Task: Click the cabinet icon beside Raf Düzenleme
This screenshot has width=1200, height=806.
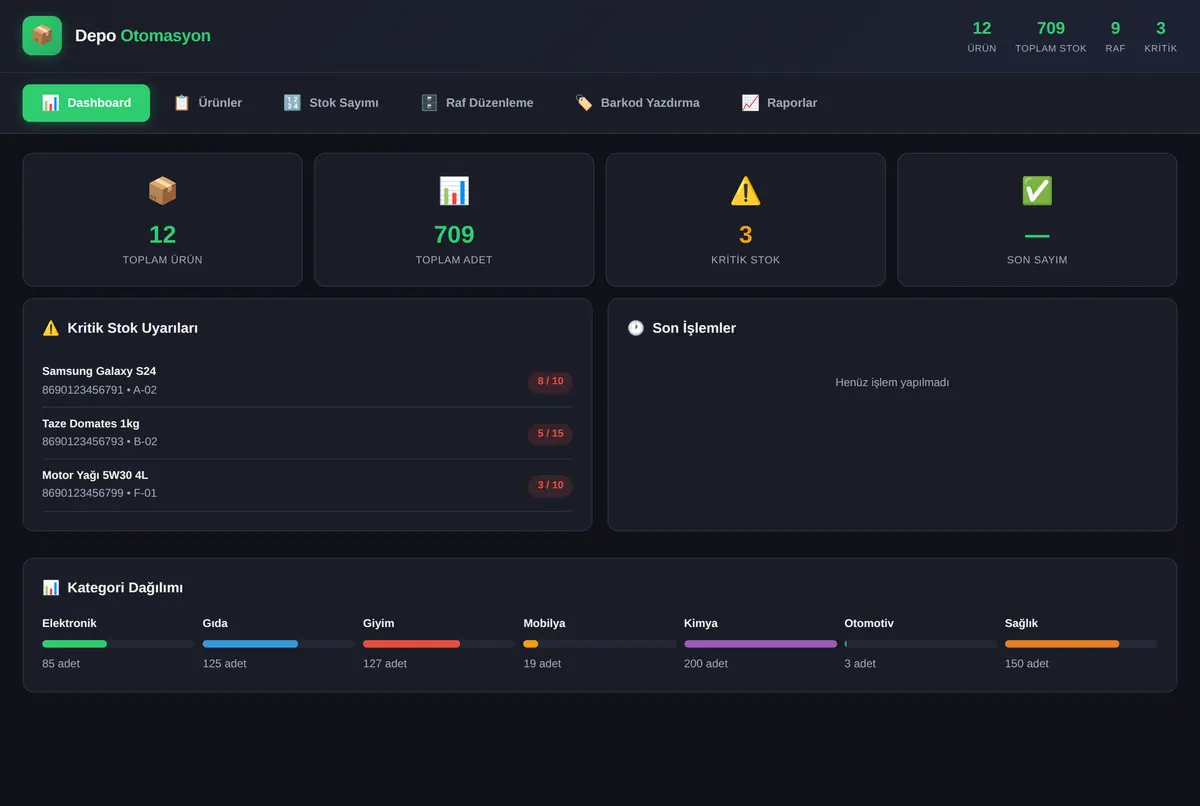Action: coord(429,103)
